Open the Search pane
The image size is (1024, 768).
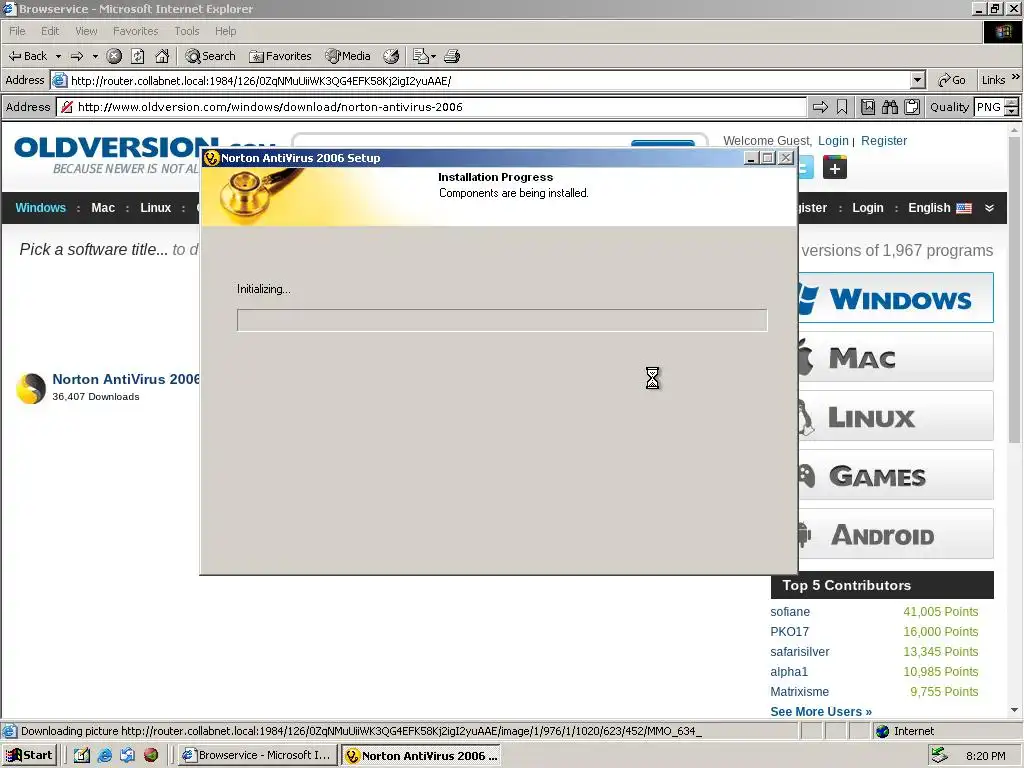(x=210, y=56)
